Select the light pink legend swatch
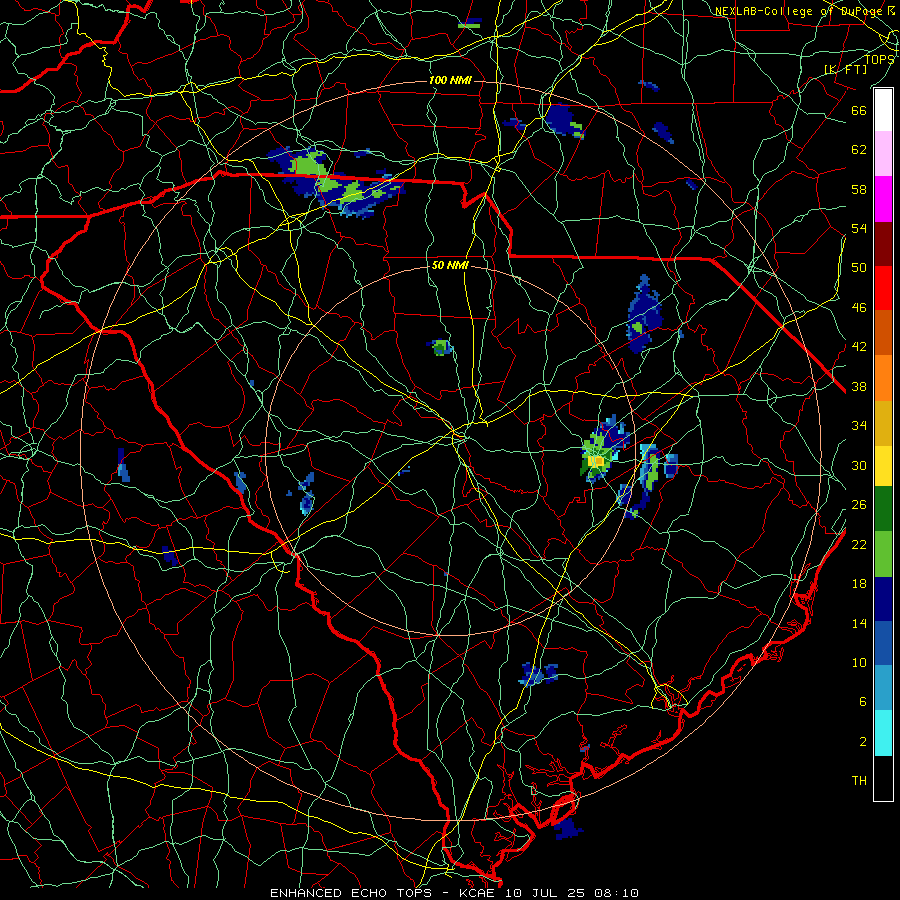This screenshot has height=900, width=900. (883, 154)
